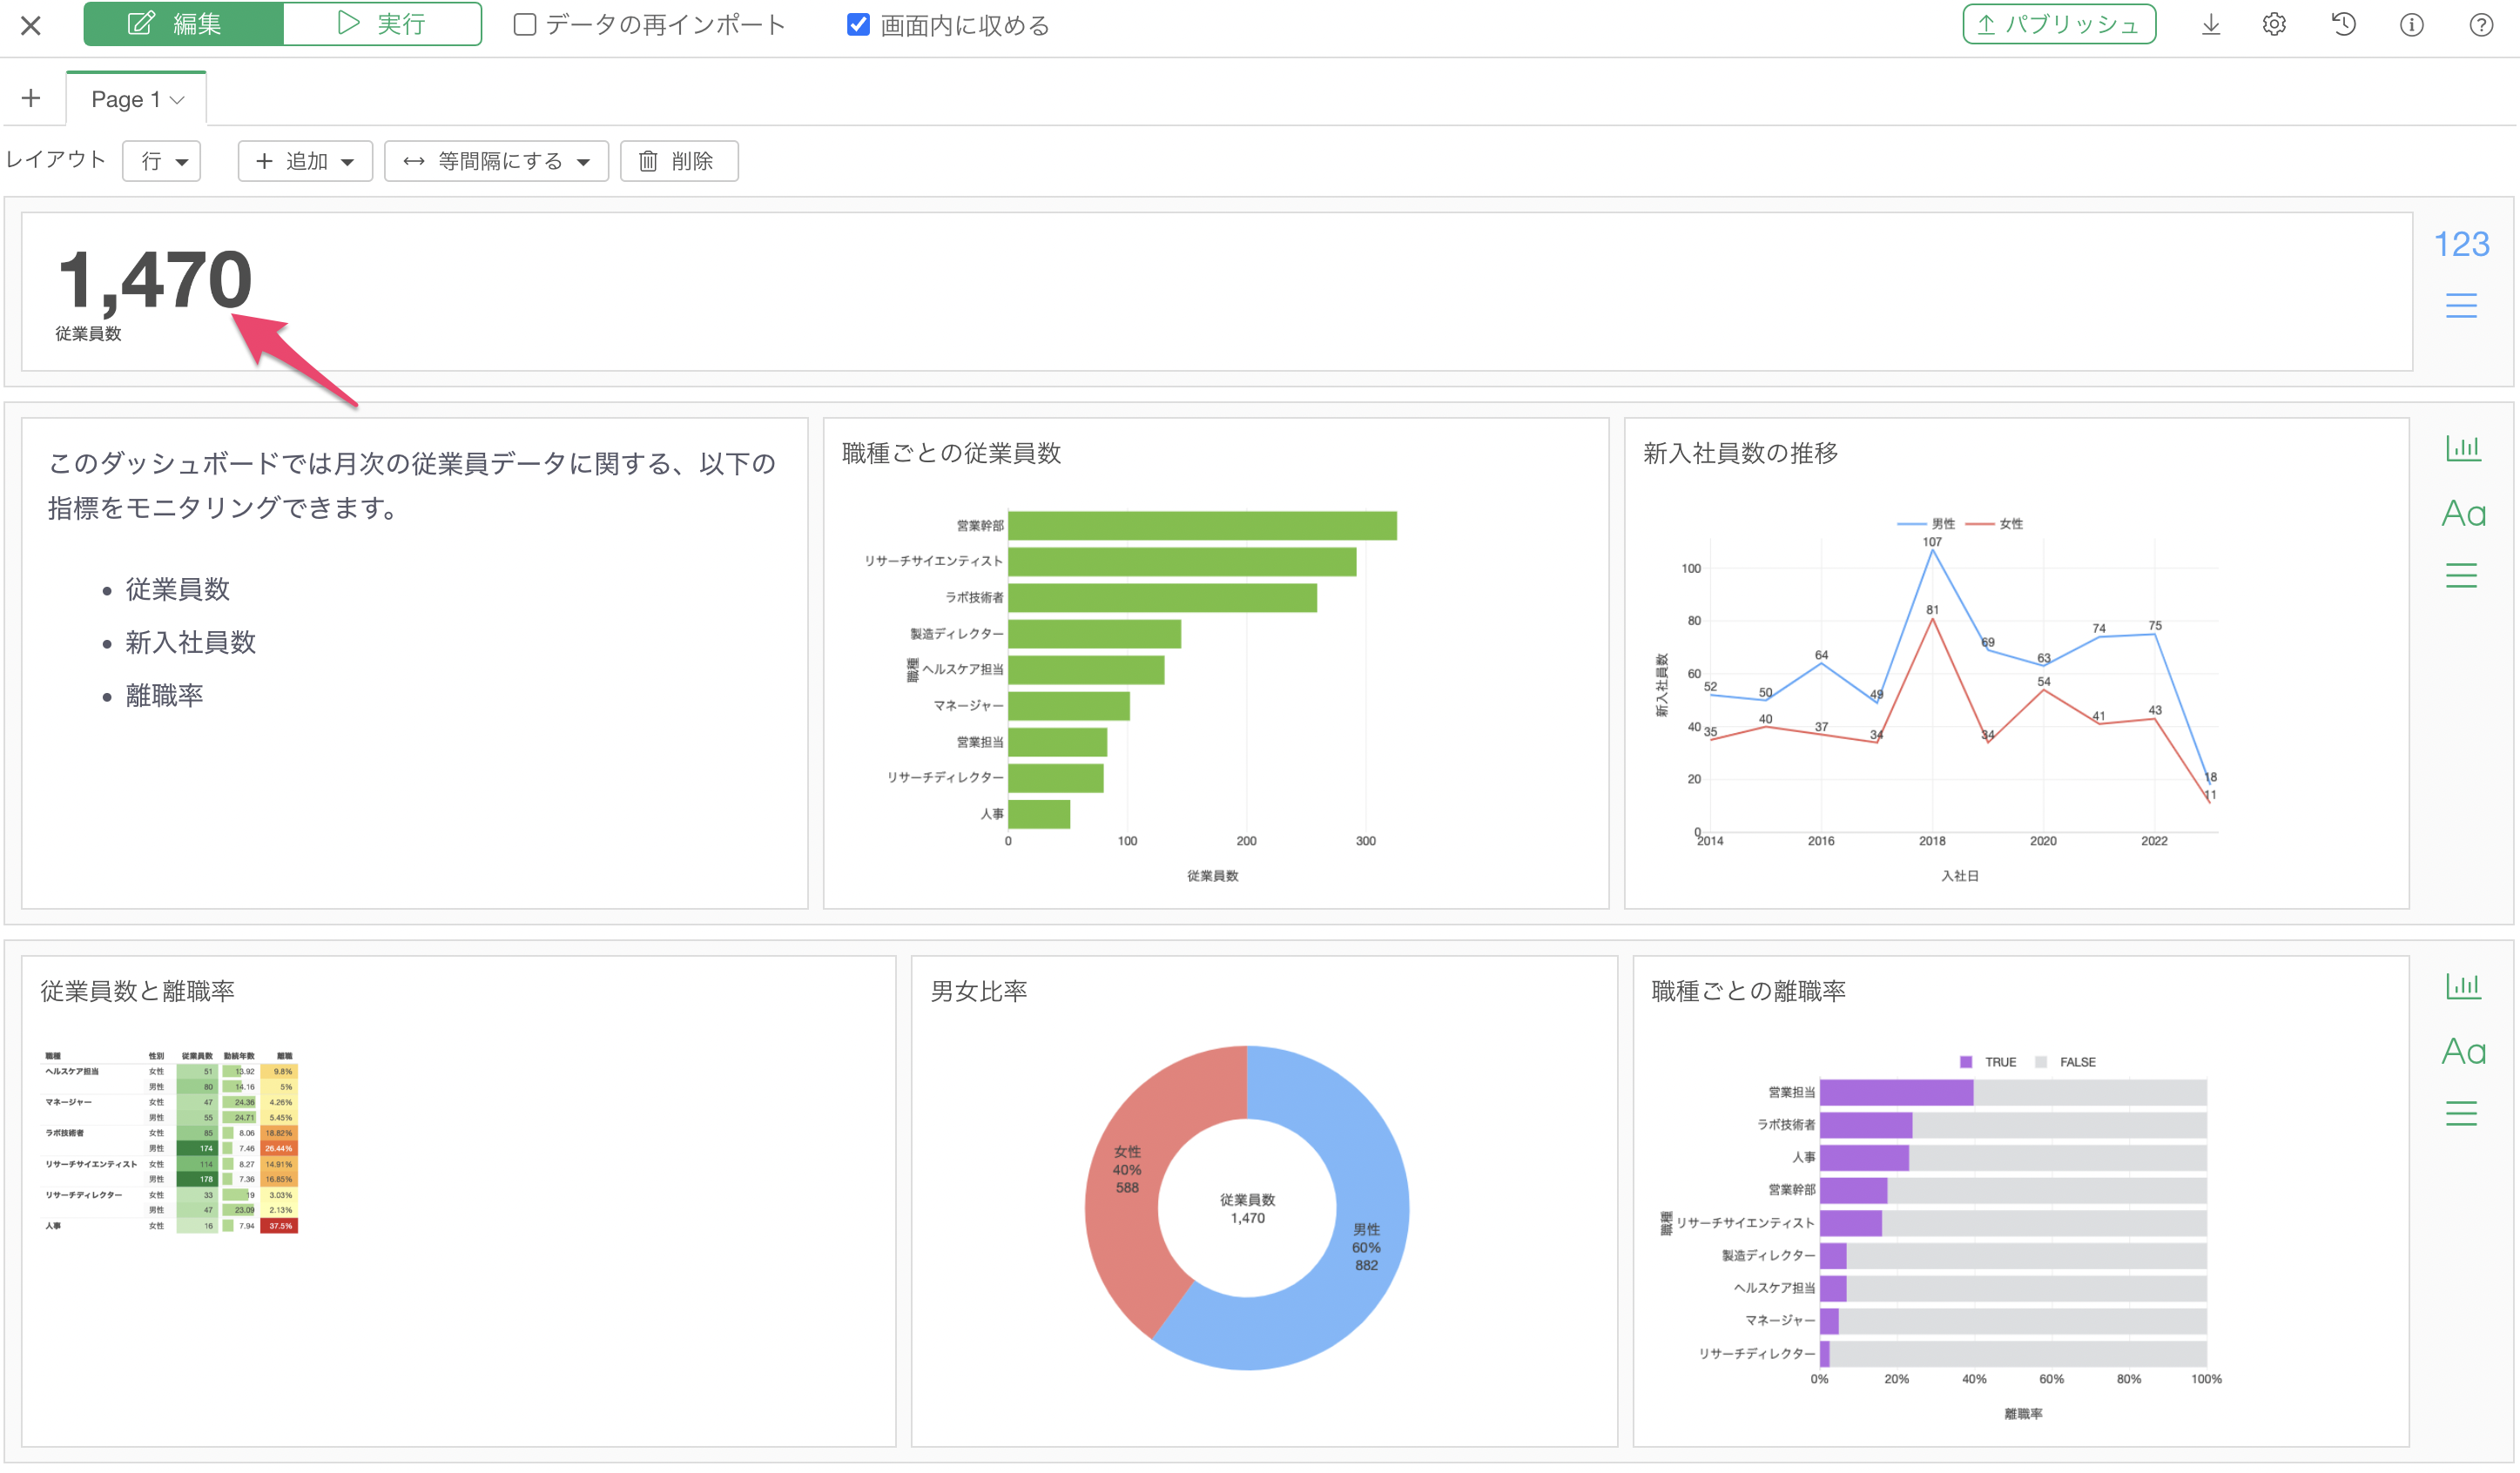Click the パブリッシュ publish button
This screenshot has width=2520, height=1473.
coord(2058,24)
